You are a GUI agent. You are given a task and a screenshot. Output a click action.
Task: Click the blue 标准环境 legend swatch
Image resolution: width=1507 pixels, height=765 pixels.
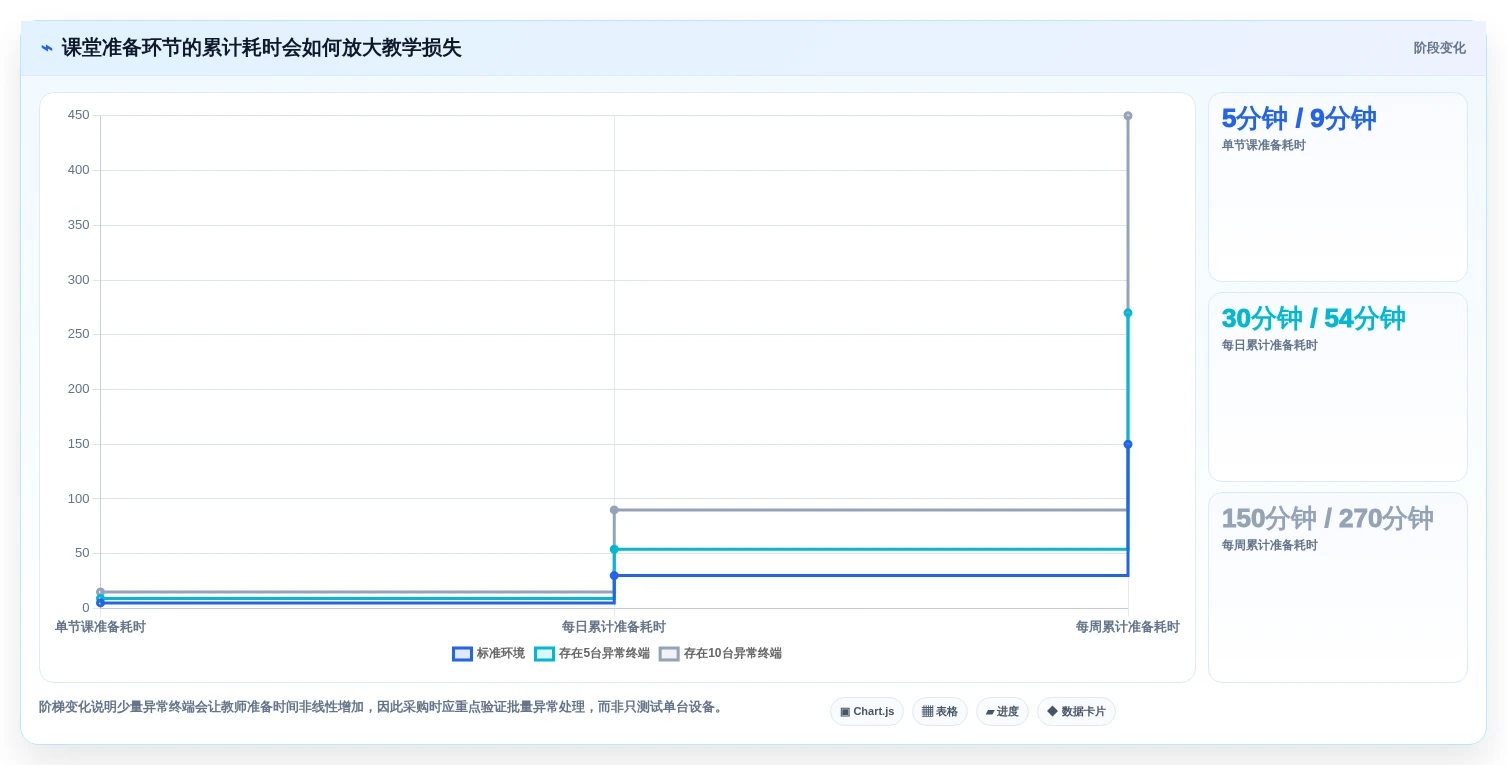[462, 654]
